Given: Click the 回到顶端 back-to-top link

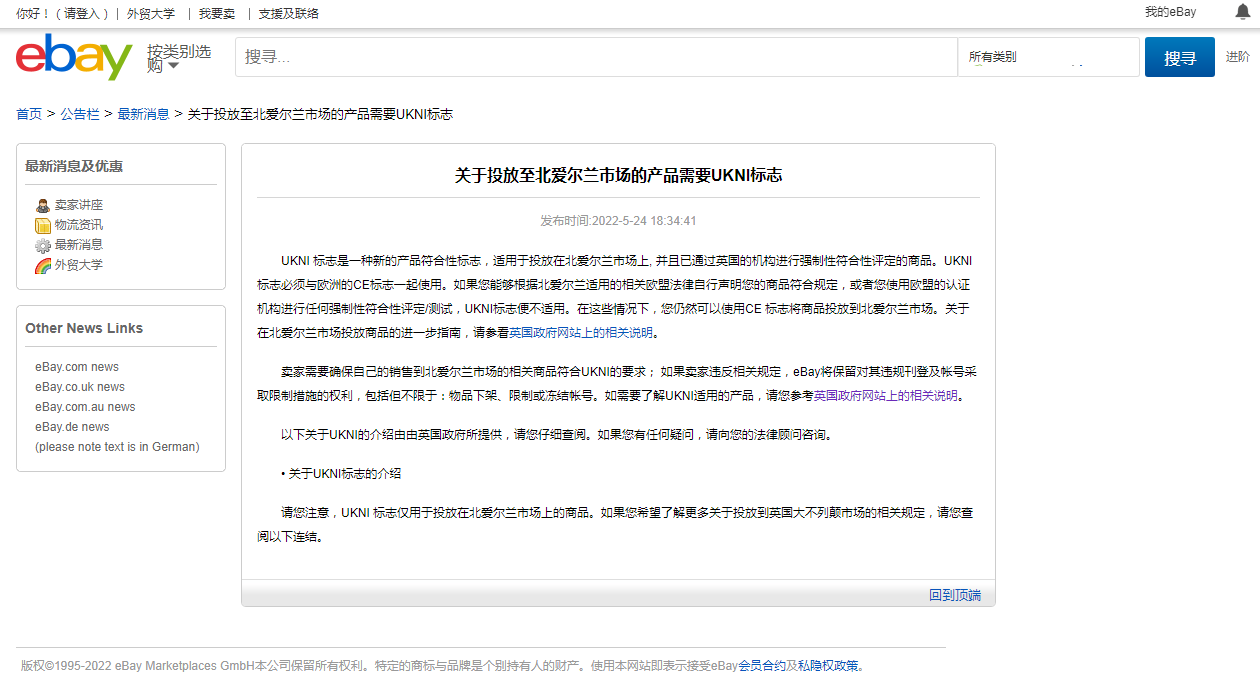Looking at the screenshot, I should click(x=954, y=595).
